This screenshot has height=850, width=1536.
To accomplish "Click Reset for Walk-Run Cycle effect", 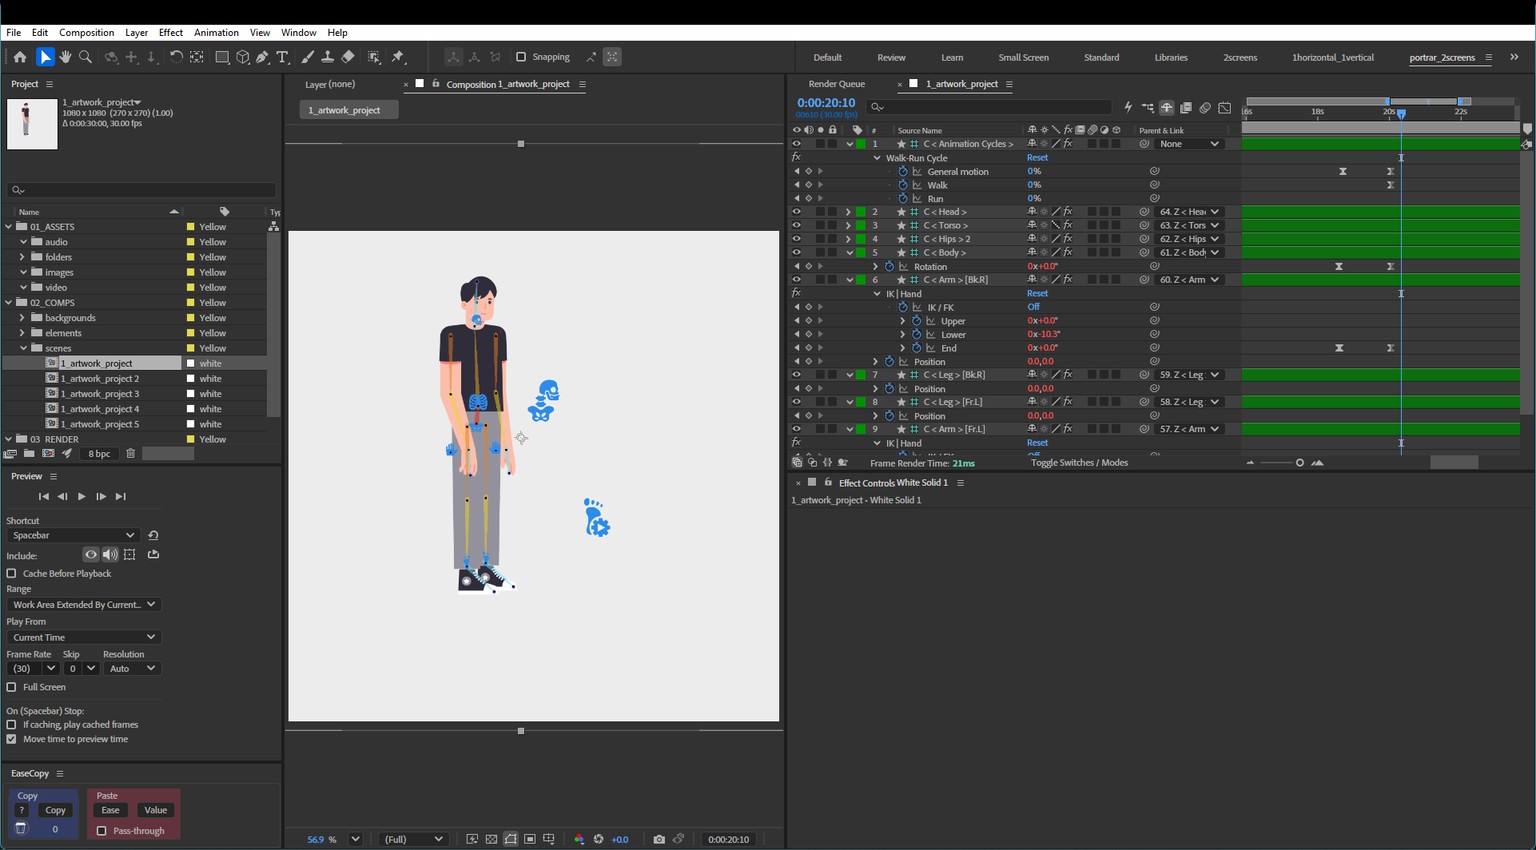I will pyautogui.click(x=1037, y=158).
